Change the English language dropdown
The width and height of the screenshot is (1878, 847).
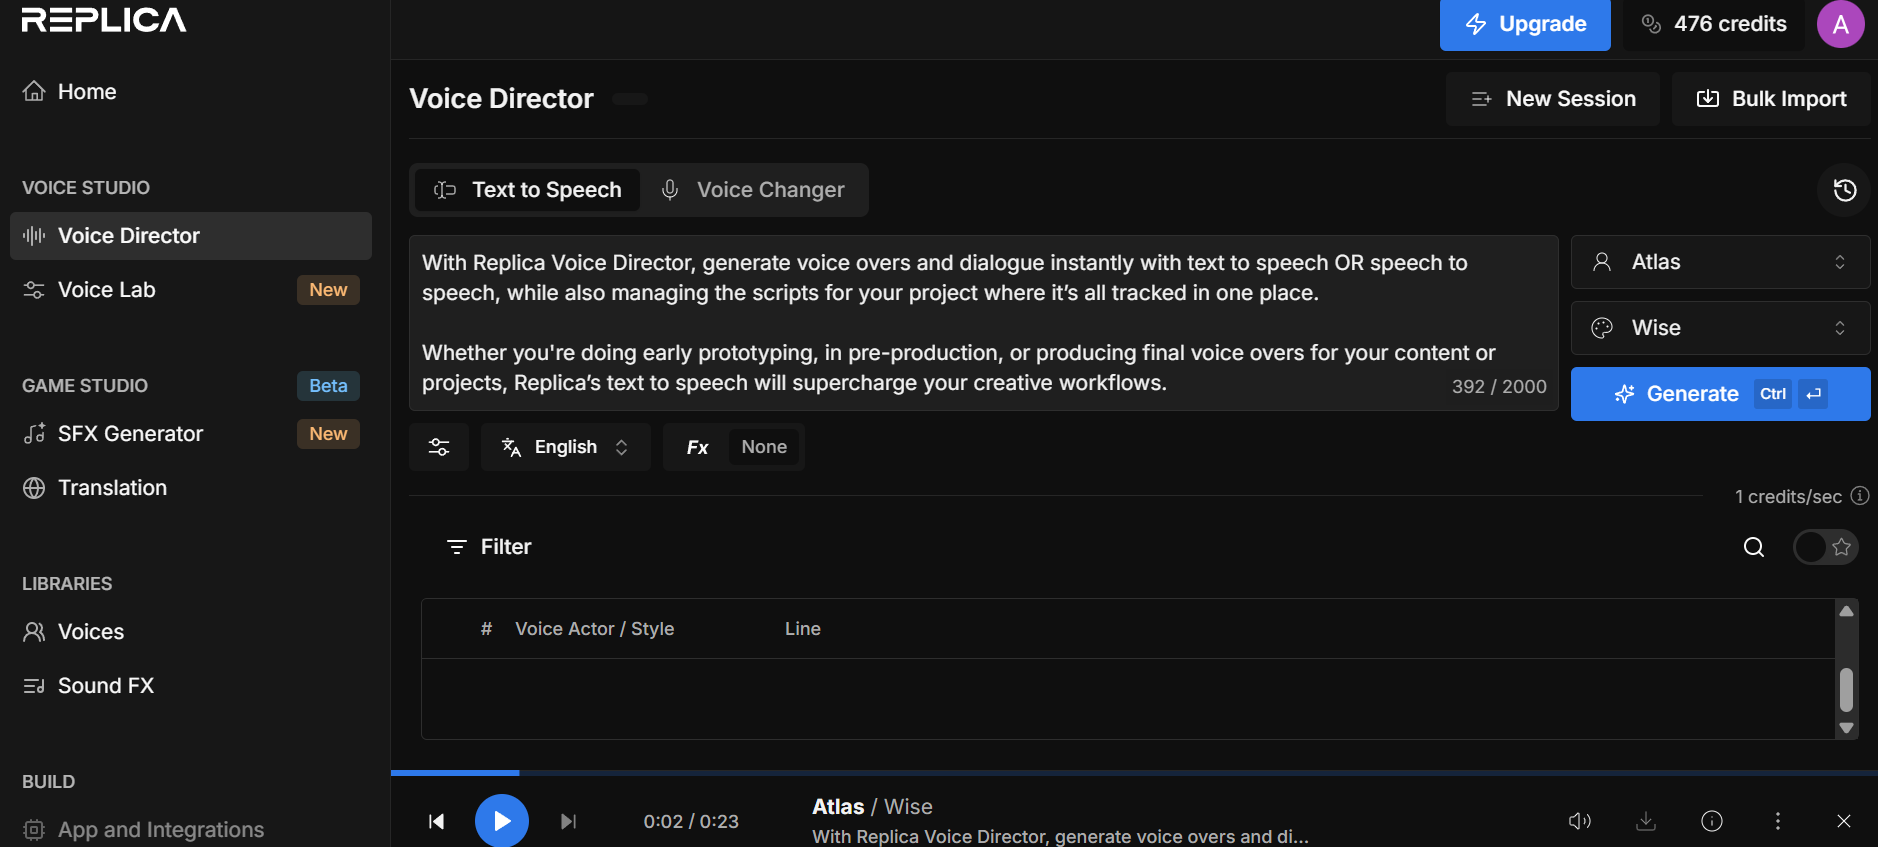(x=566, y=447)
